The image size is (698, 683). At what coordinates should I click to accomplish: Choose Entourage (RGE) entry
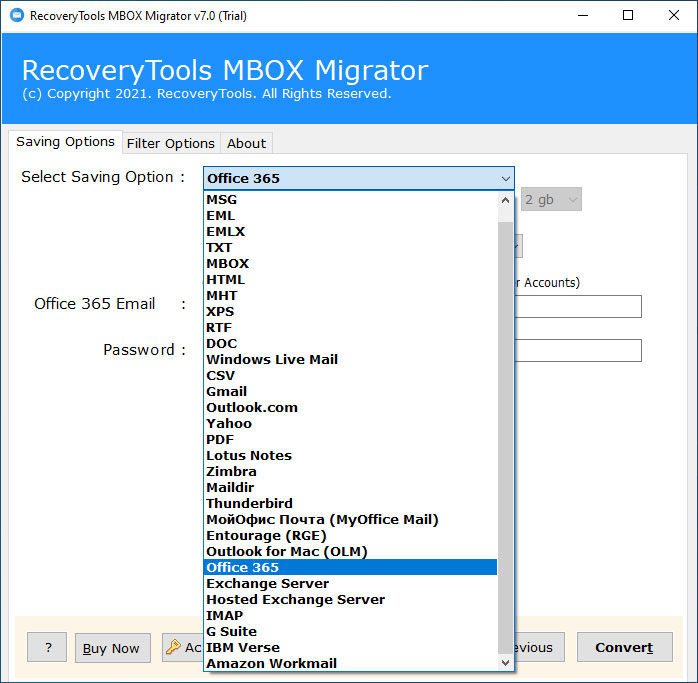coord(350,536)
